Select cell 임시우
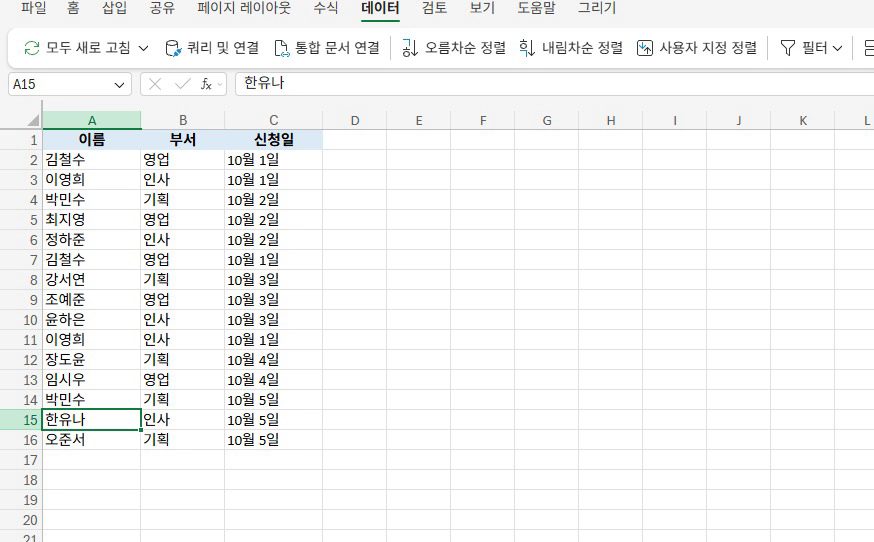 (92, 380)
